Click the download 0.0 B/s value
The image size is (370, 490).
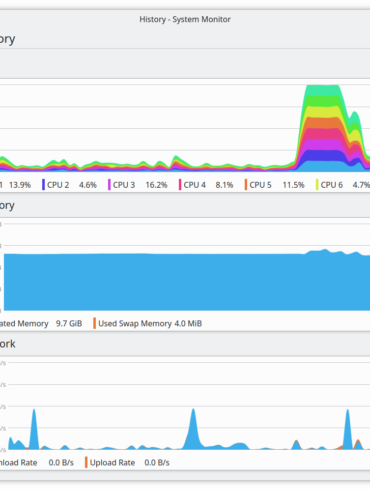click(x=61, y=462)
